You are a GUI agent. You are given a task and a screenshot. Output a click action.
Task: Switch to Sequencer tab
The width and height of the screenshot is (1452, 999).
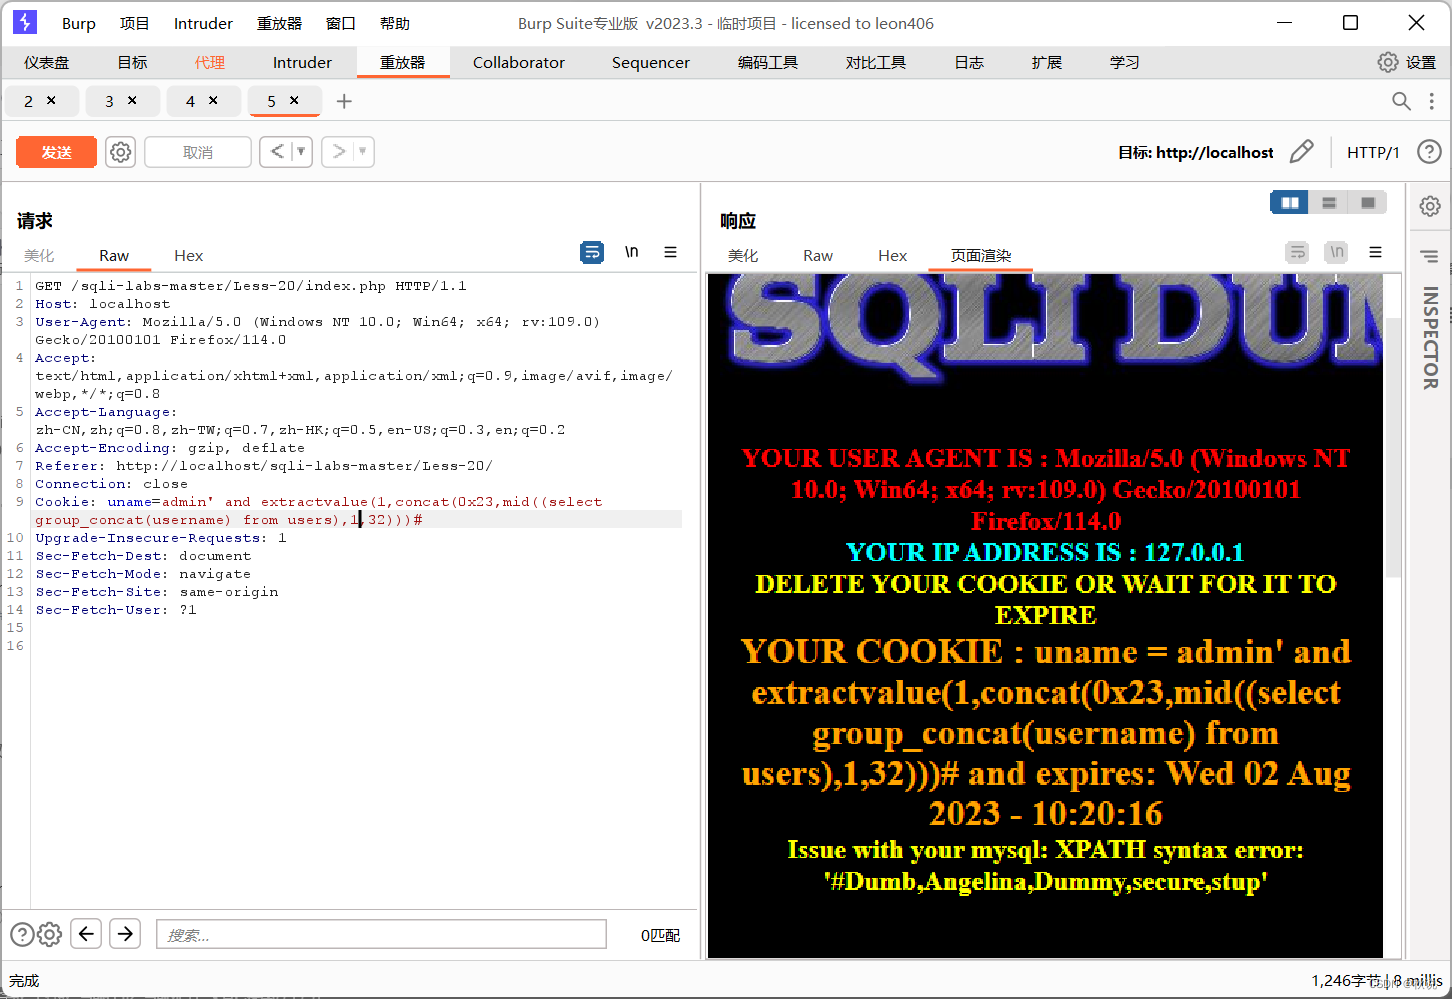click(651, 62)
